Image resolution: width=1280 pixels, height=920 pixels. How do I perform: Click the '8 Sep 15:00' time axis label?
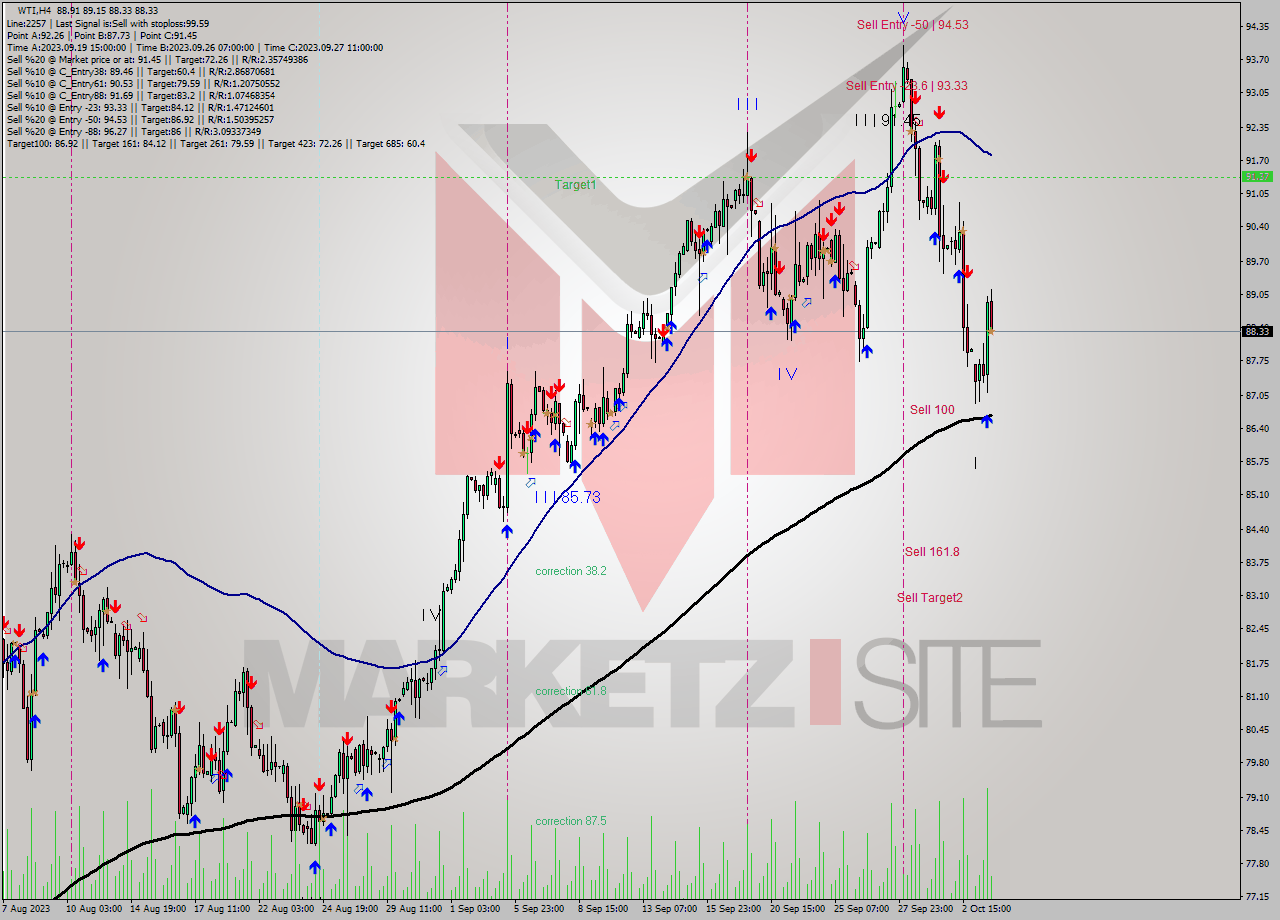(x=603, y=909)
